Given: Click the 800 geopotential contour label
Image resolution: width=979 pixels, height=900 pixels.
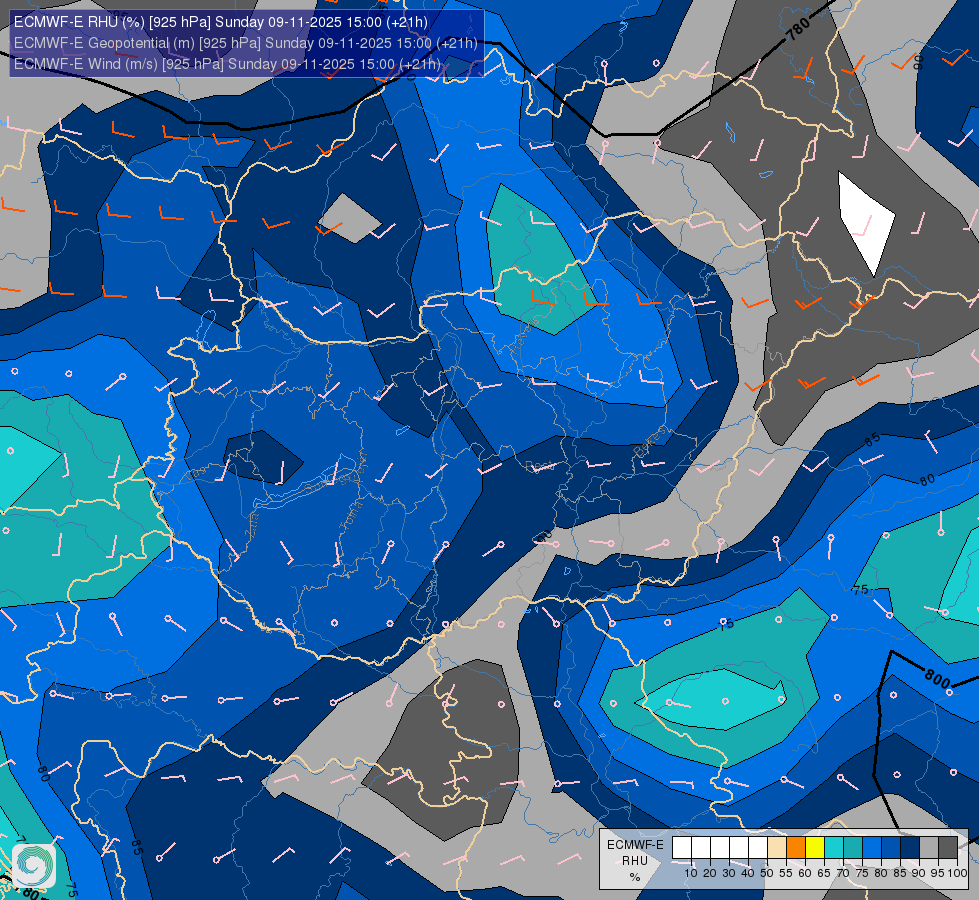Looking at the screenshot, I should click(937, 678).
